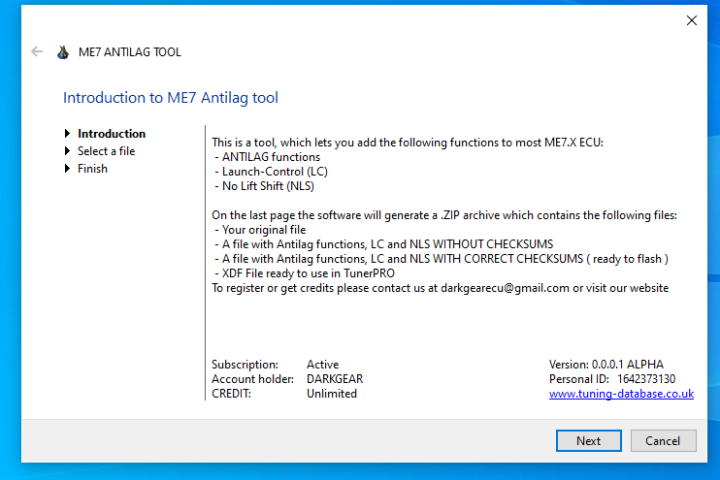Viewport: 720px width, 480px height.
Task: Click the 'This is a tool' intro sentence
Action: coord(407,142)
